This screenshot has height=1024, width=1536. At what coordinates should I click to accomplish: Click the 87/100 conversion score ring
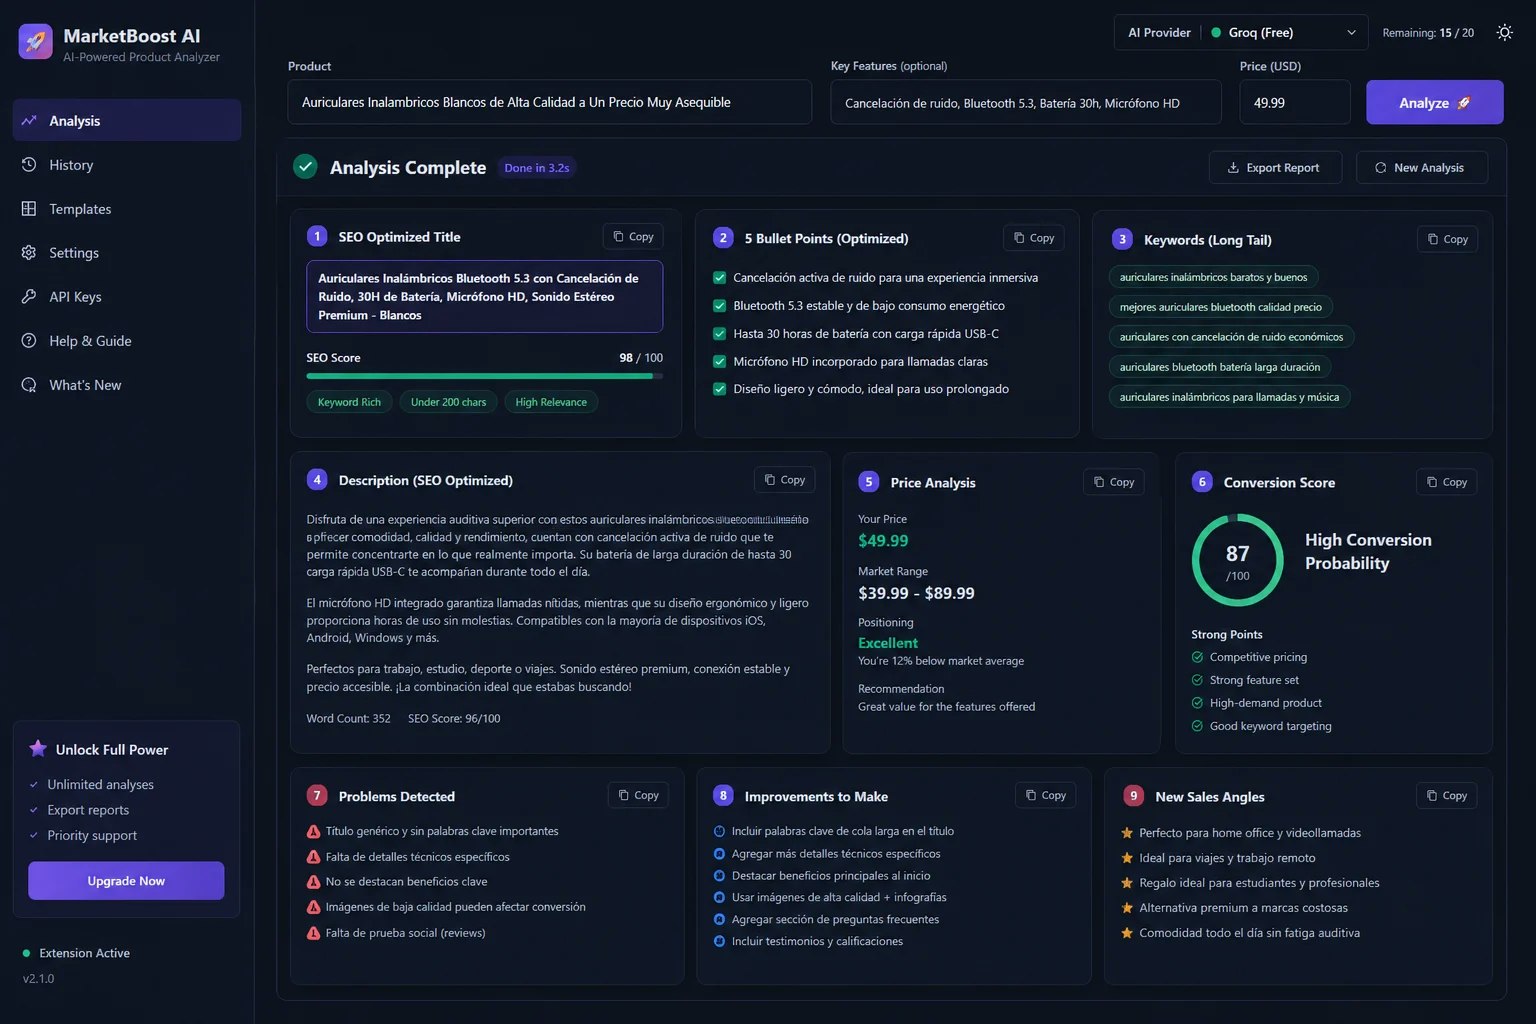(1238, 560)
